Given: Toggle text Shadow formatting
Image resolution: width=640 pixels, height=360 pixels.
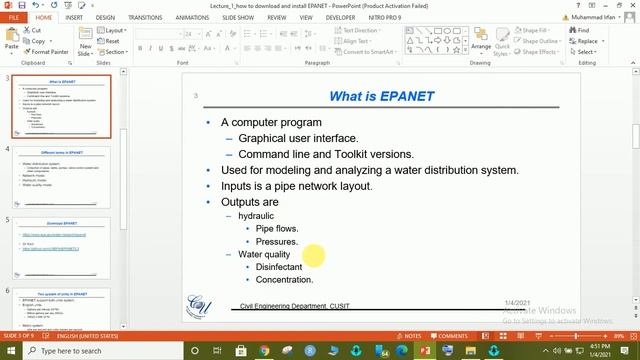Looking at the screenshot, I should pyautogui.click(x=171, y=49).
